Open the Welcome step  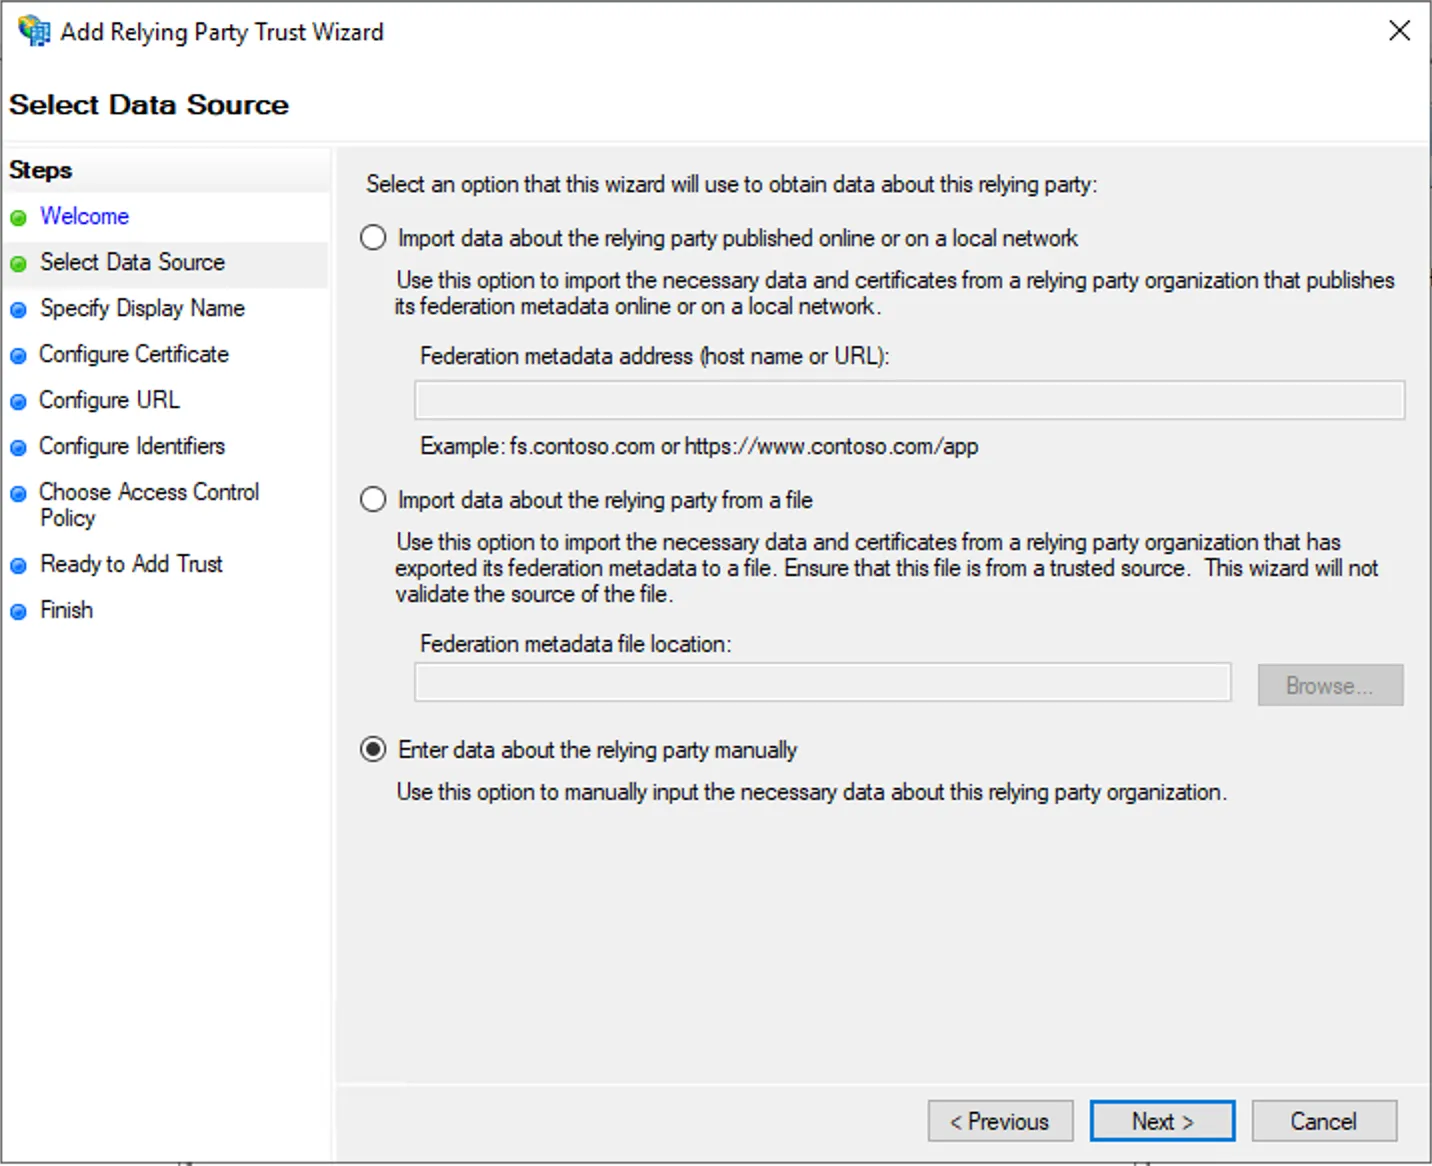pos(84,216)
